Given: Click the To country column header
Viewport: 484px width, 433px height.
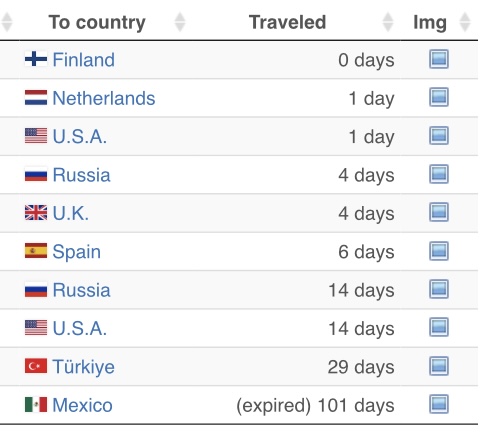Looking at the screenshot, I should click(97, 22).
